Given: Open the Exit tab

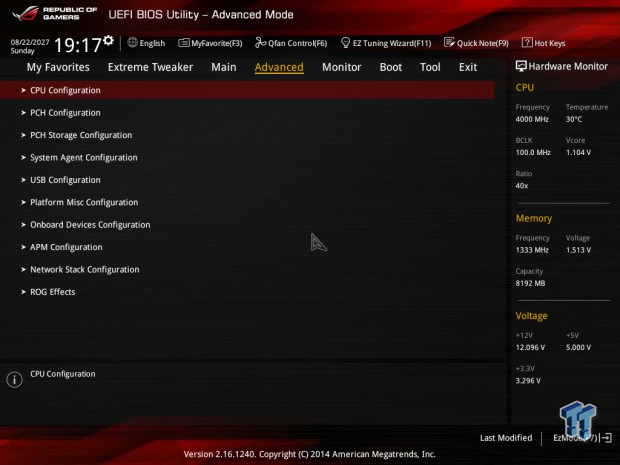Looking at the screenshot, I should (x=468, y=67).
